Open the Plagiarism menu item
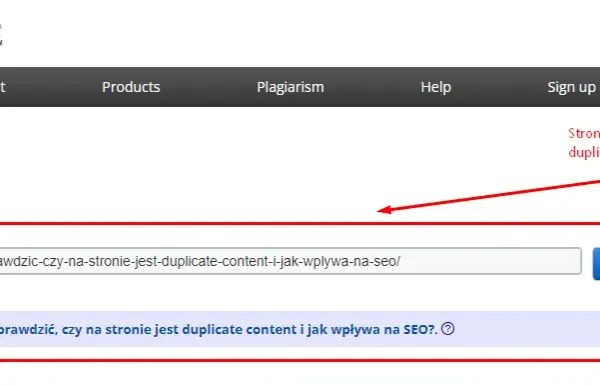Image resolution: width=600 pixels, height=386 pixels. [x=290, y=87]
